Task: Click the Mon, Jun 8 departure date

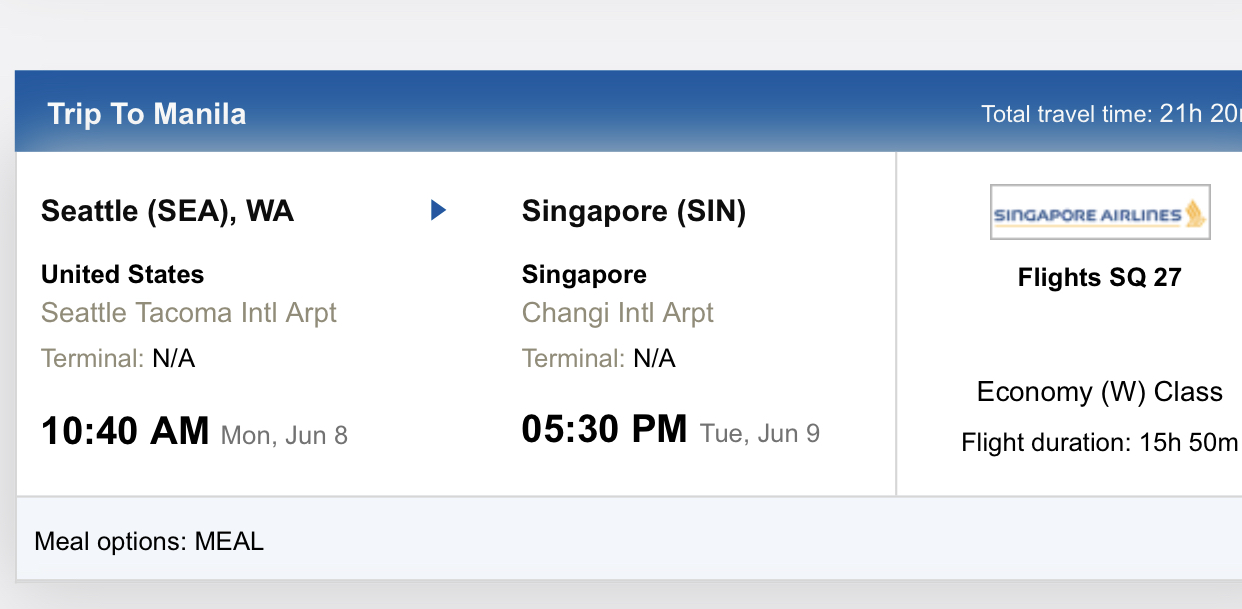Action: [x=284, y=435]
